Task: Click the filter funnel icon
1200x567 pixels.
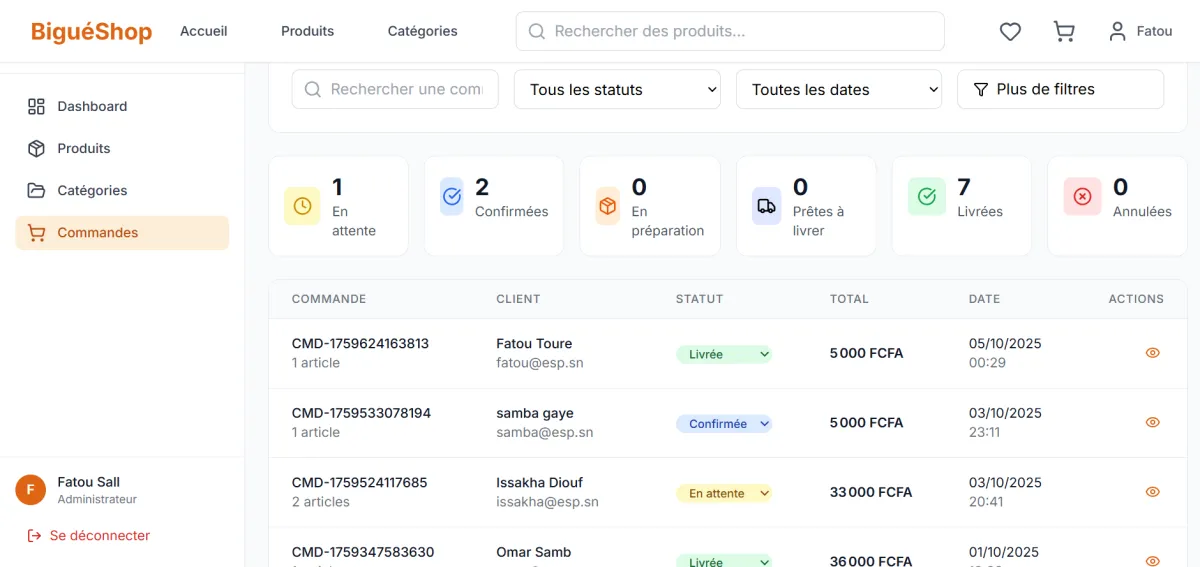Action: pyautogui.click(x=981, y=89)
